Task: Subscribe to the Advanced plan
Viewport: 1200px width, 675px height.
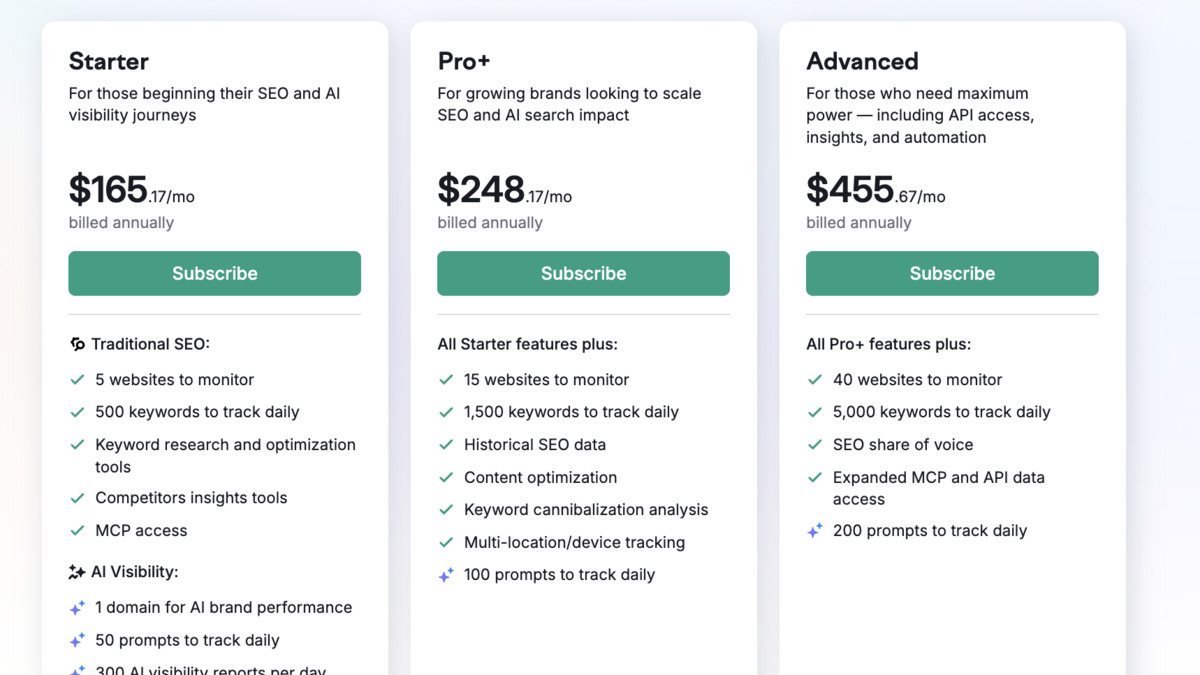Action: (952, 273)
